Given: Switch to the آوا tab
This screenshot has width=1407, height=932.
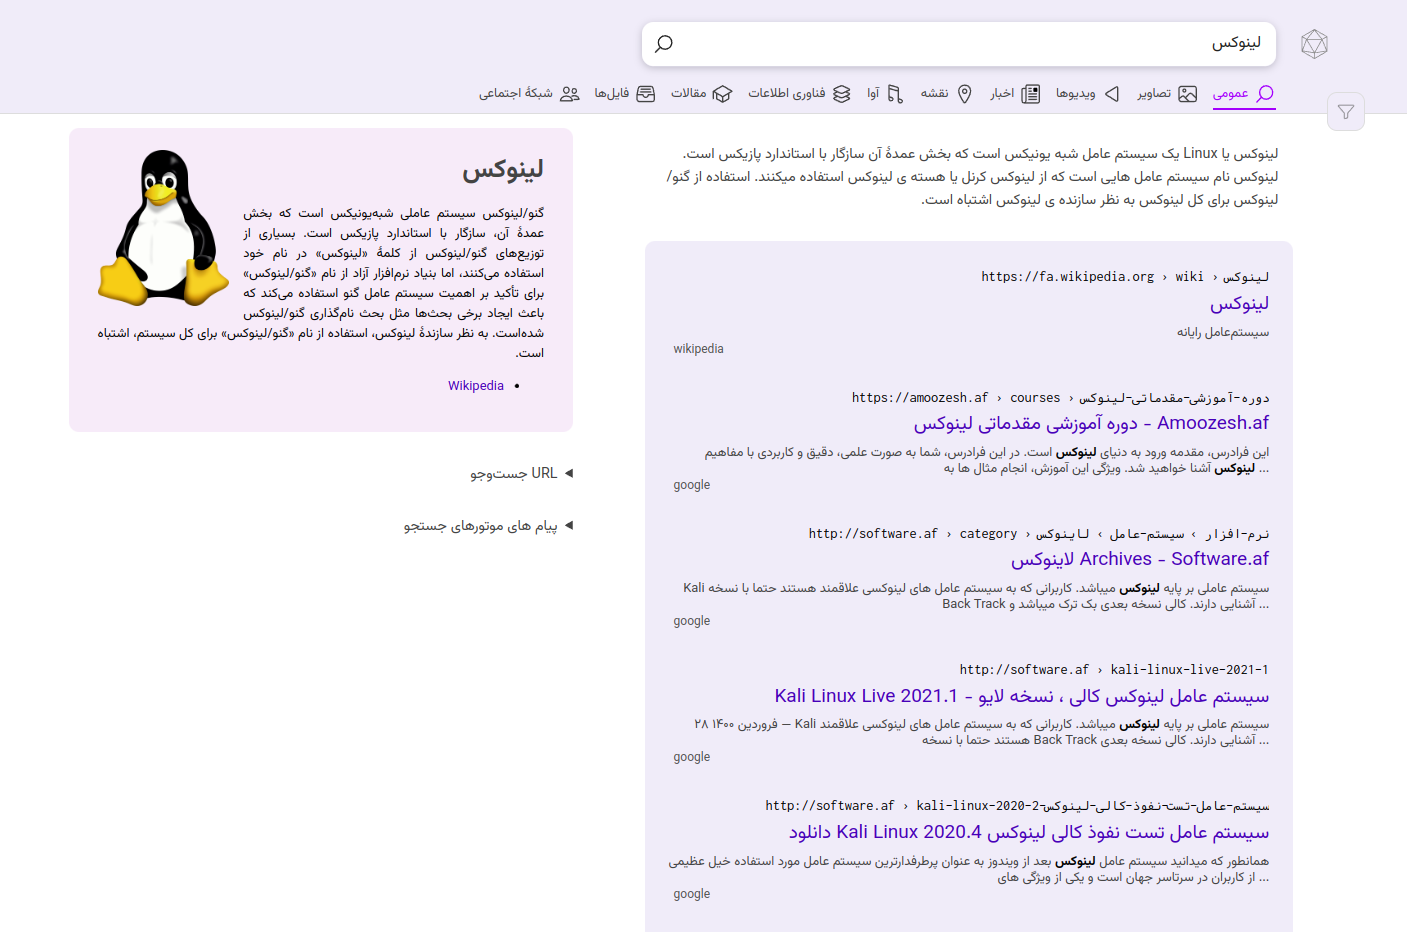Looking at the screenshot, I should pos(885,93).
